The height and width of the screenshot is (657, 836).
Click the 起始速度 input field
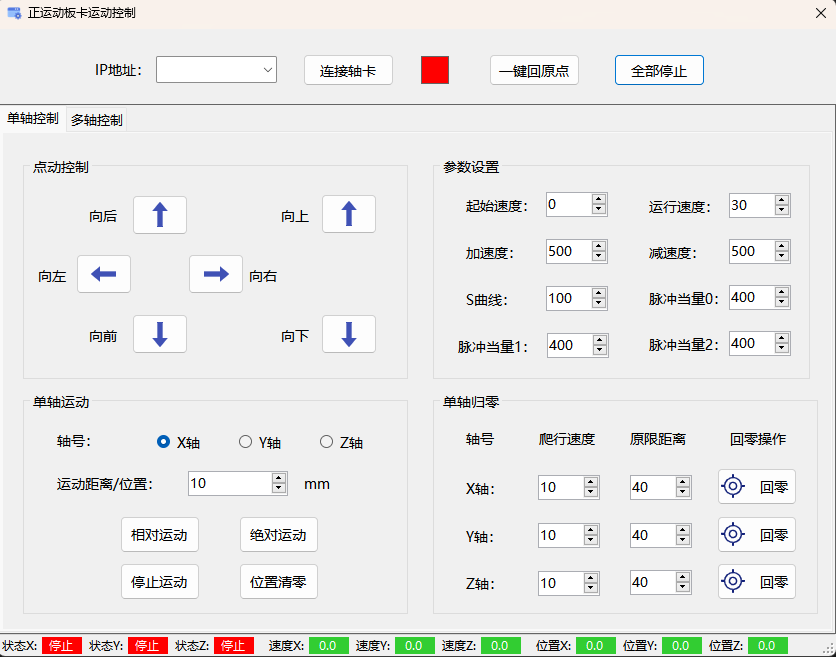(x=569, y=205)
